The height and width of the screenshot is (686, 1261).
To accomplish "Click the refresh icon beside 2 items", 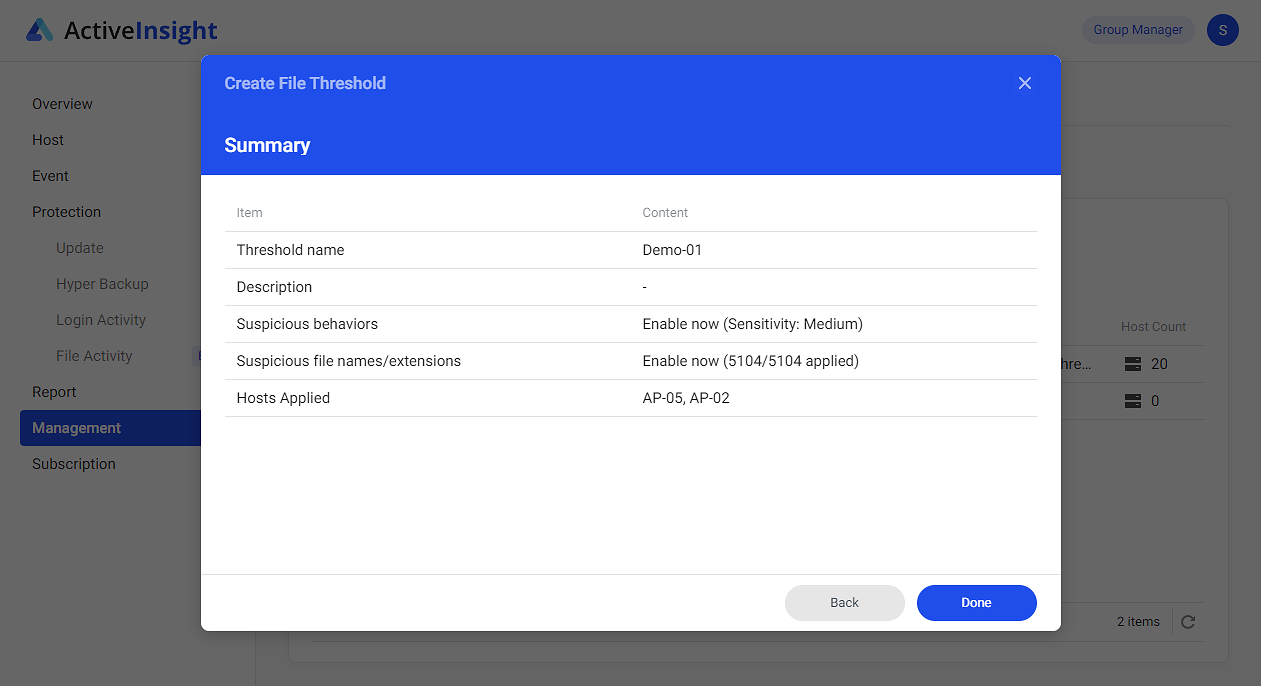I will [1188, 621].
